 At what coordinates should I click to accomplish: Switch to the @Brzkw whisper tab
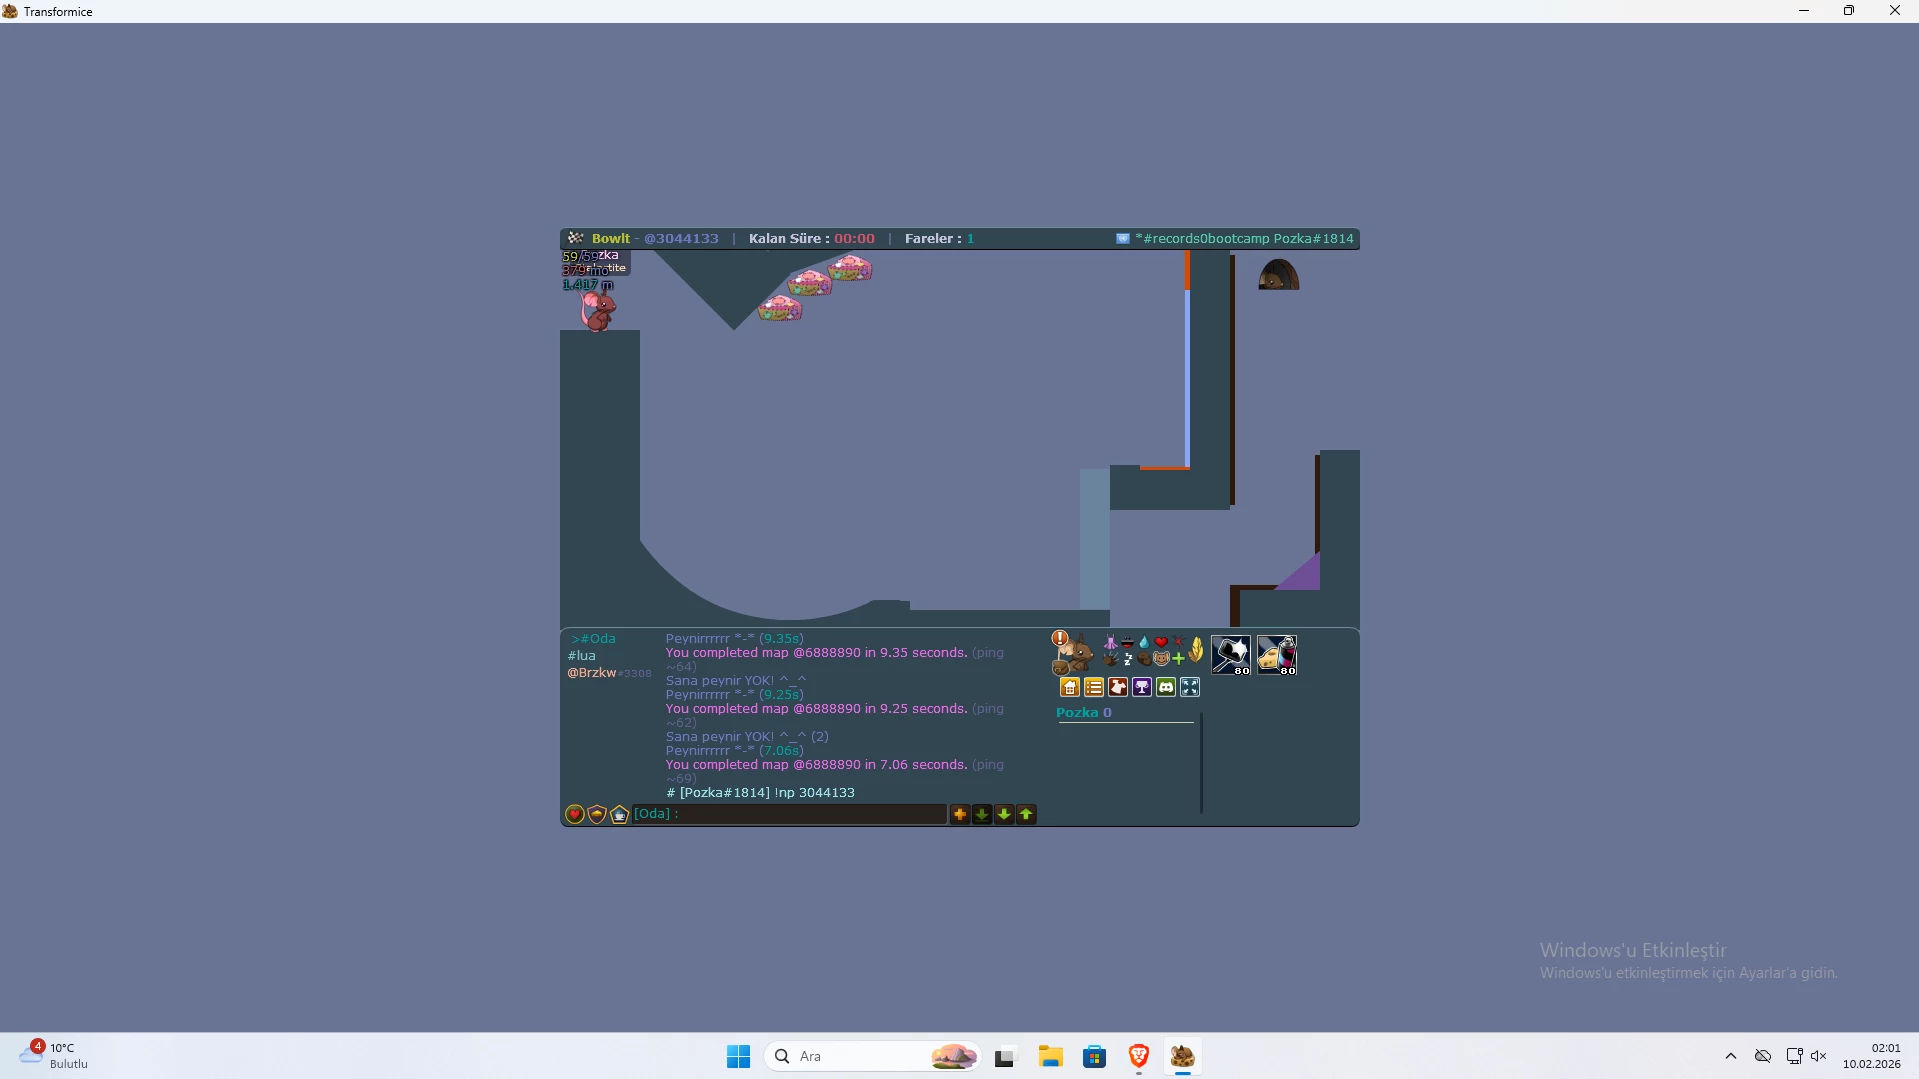point(609,673)
